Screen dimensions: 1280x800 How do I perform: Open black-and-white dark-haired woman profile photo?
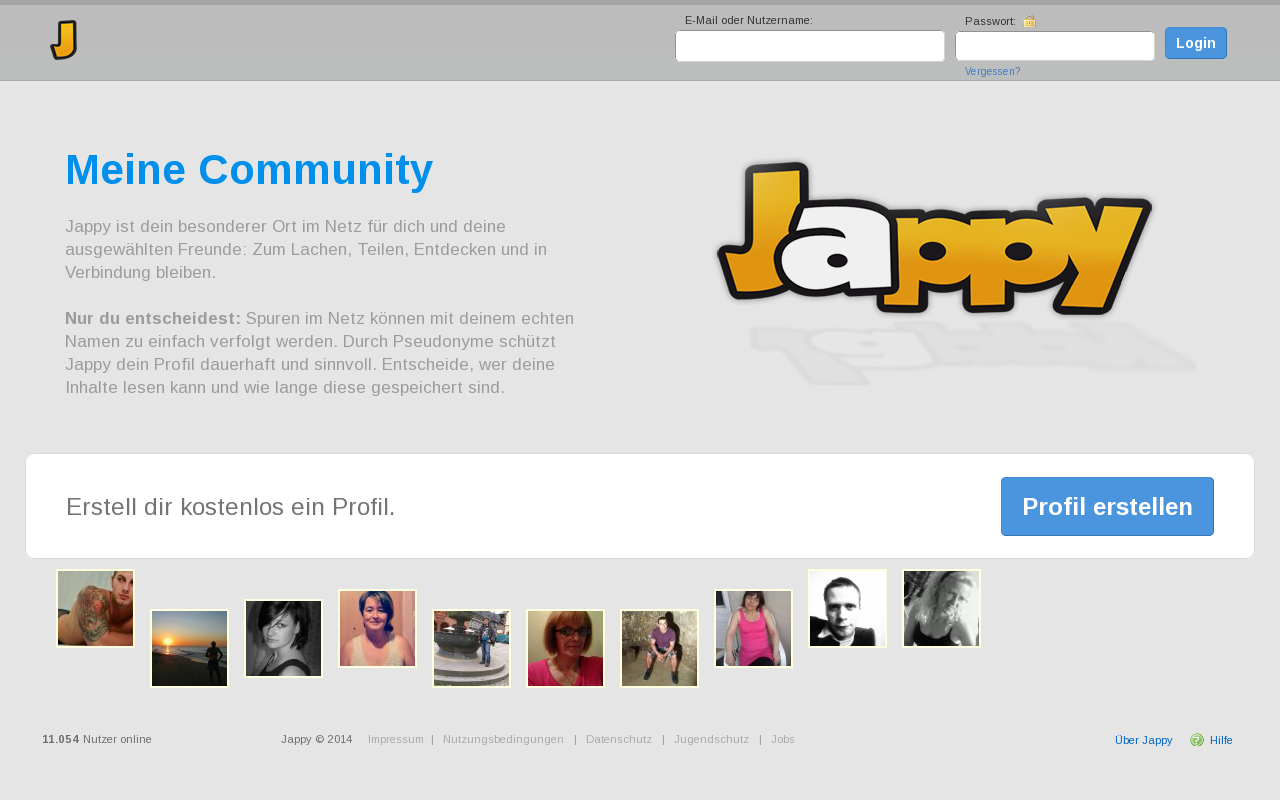click(x=283, y=638)
